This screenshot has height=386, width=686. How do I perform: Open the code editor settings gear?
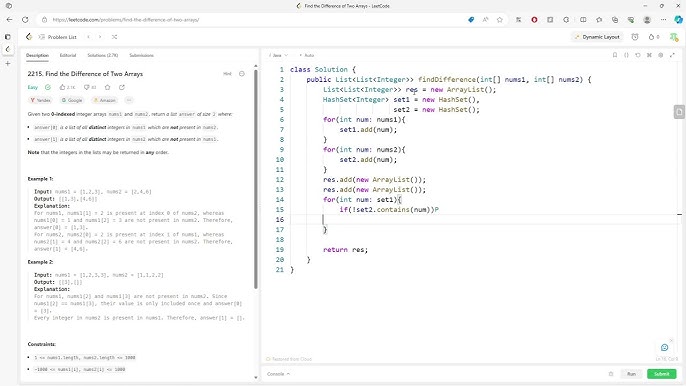point(661,55)
